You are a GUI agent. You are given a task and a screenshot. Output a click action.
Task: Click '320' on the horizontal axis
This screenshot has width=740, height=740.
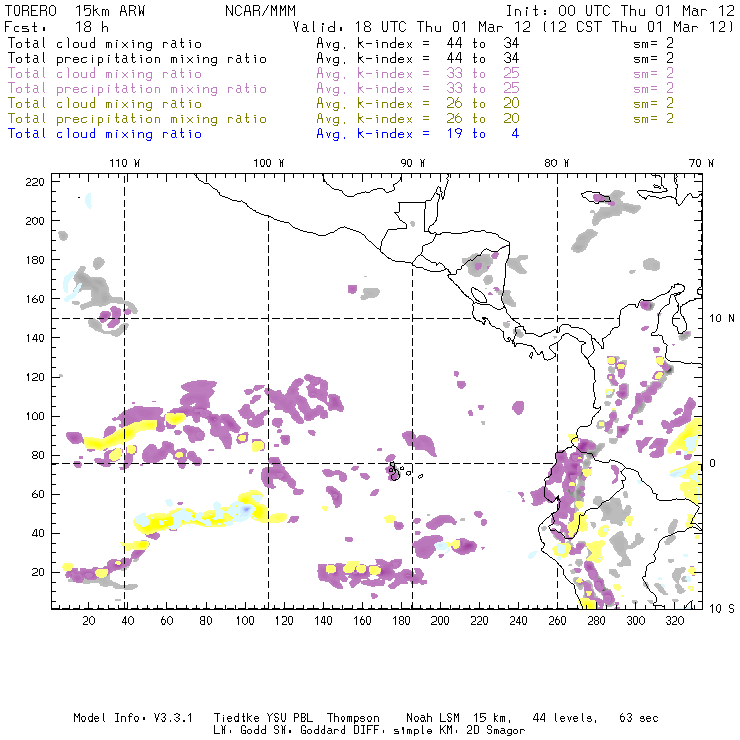tap(674, 621)
